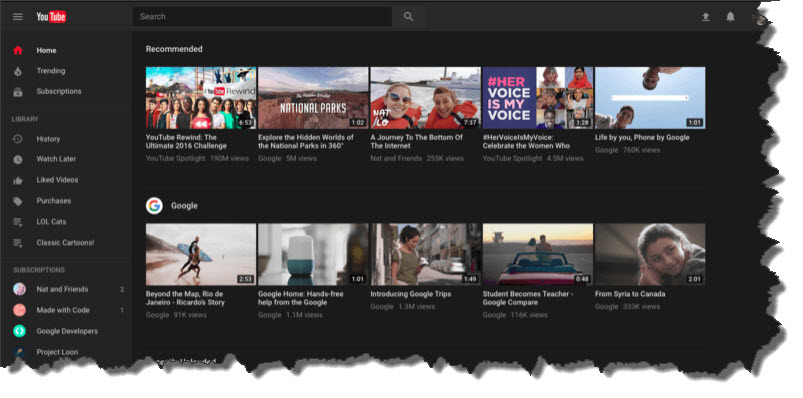The image size is (803, 398).
Task: Open Subscriptions in the sidebar
Action: click(x=59, y=91)
